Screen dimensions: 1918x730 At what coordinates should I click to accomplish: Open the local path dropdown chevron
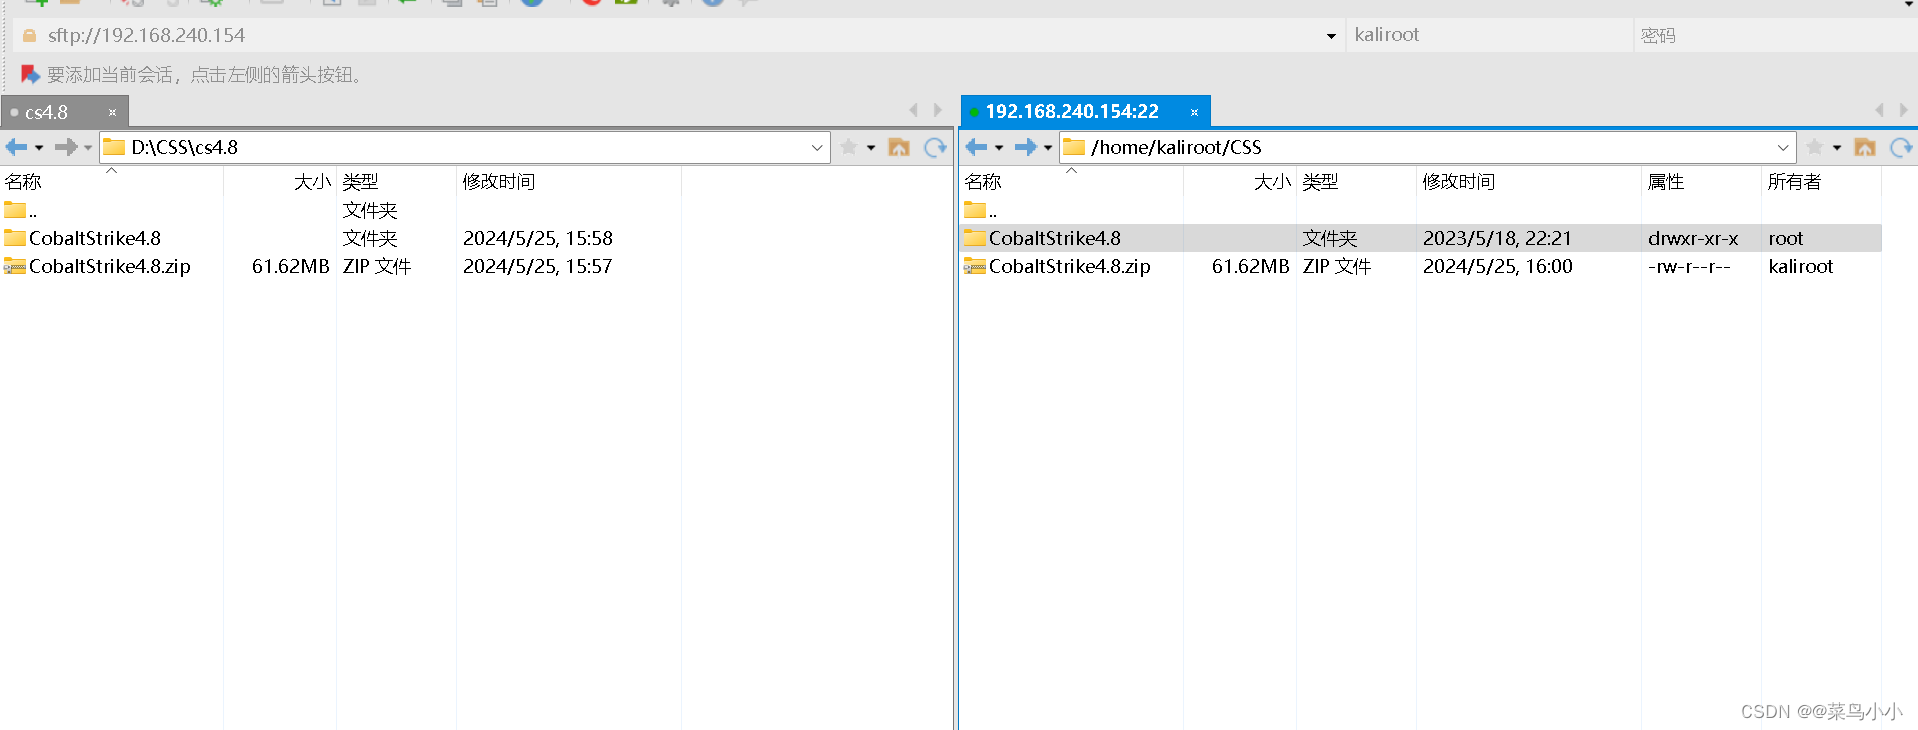click(x=817, y=148)
